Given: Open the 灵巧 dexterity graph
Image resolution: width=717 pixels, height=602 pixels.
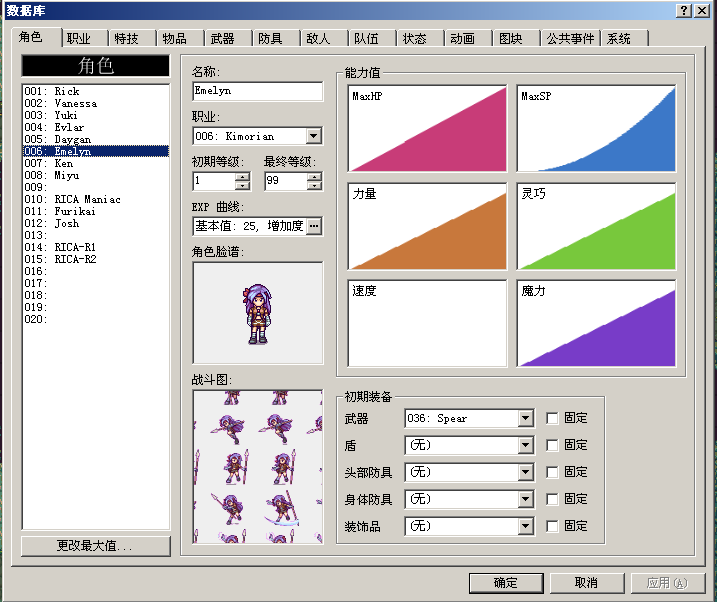Looking at the screenshot, I should point(596,226).
